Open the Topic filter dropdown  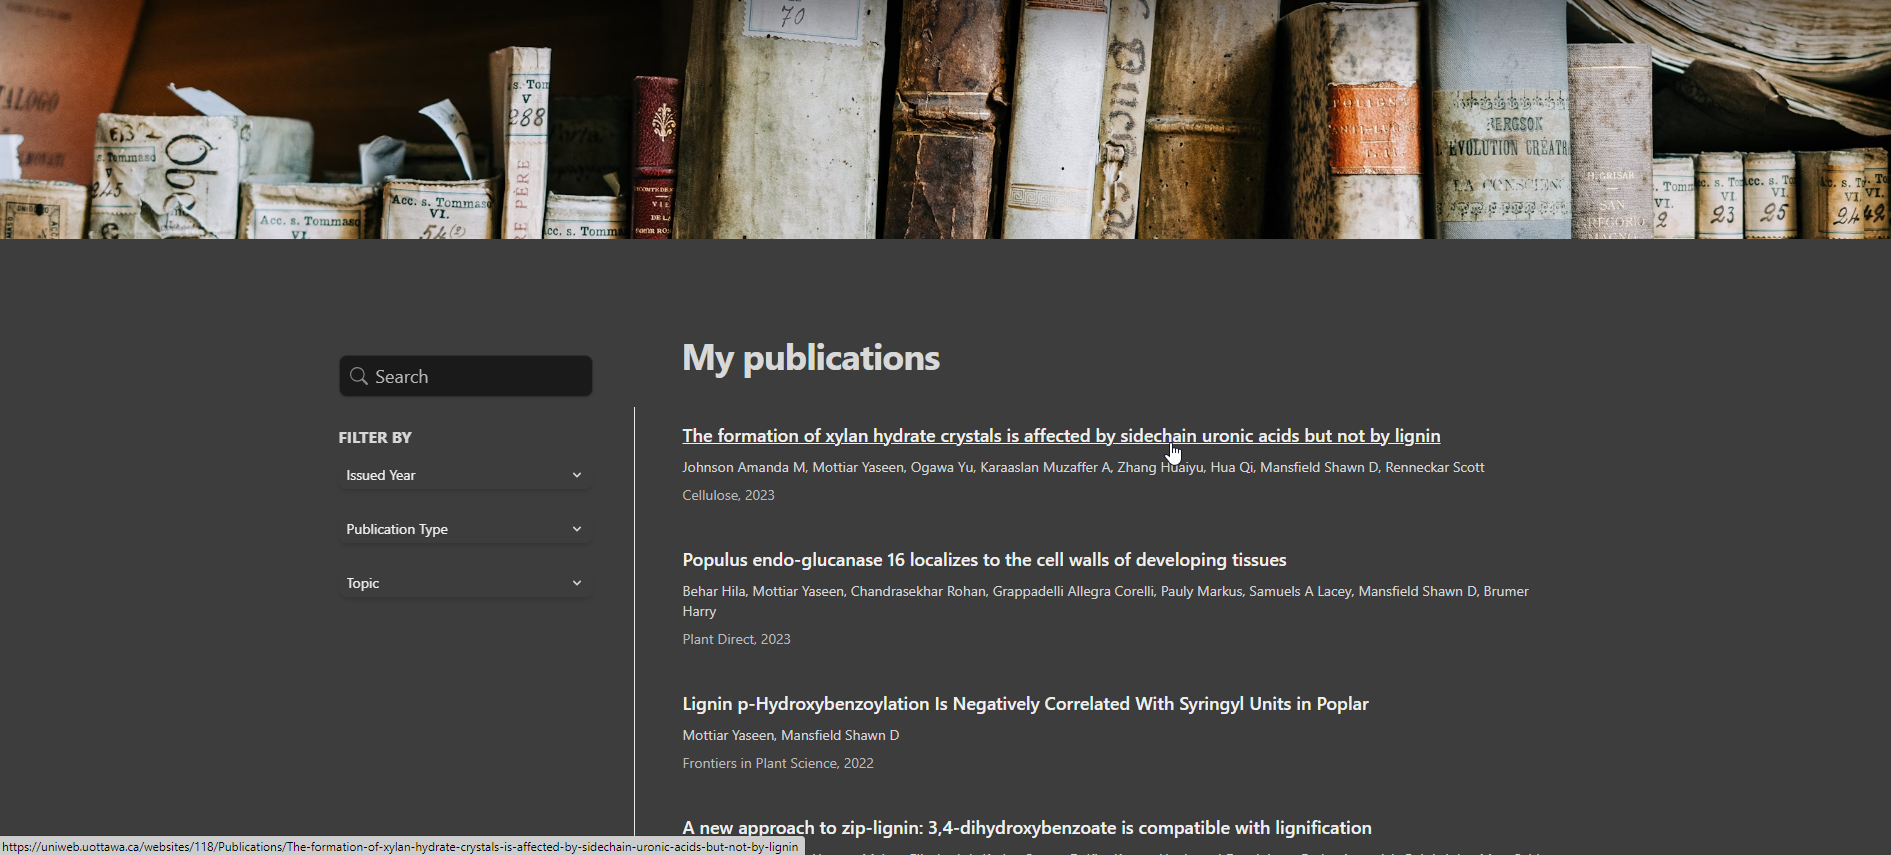point(450,584)
